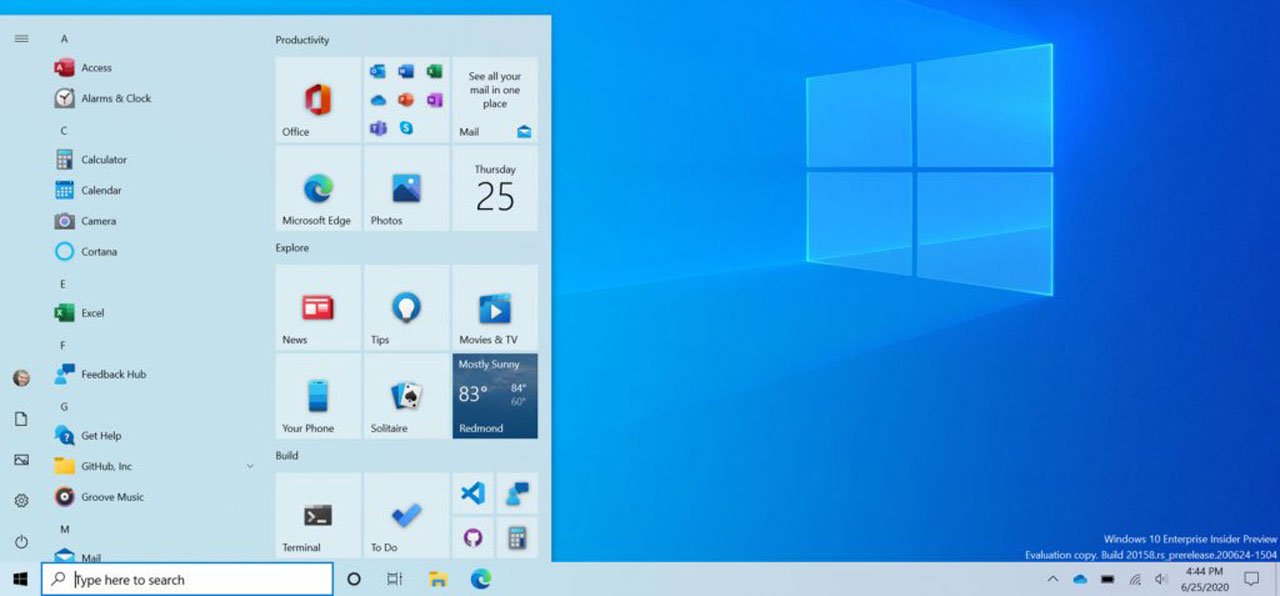Jump to letter M header
Screen dimensions: 1280x596
coord(64,529)
